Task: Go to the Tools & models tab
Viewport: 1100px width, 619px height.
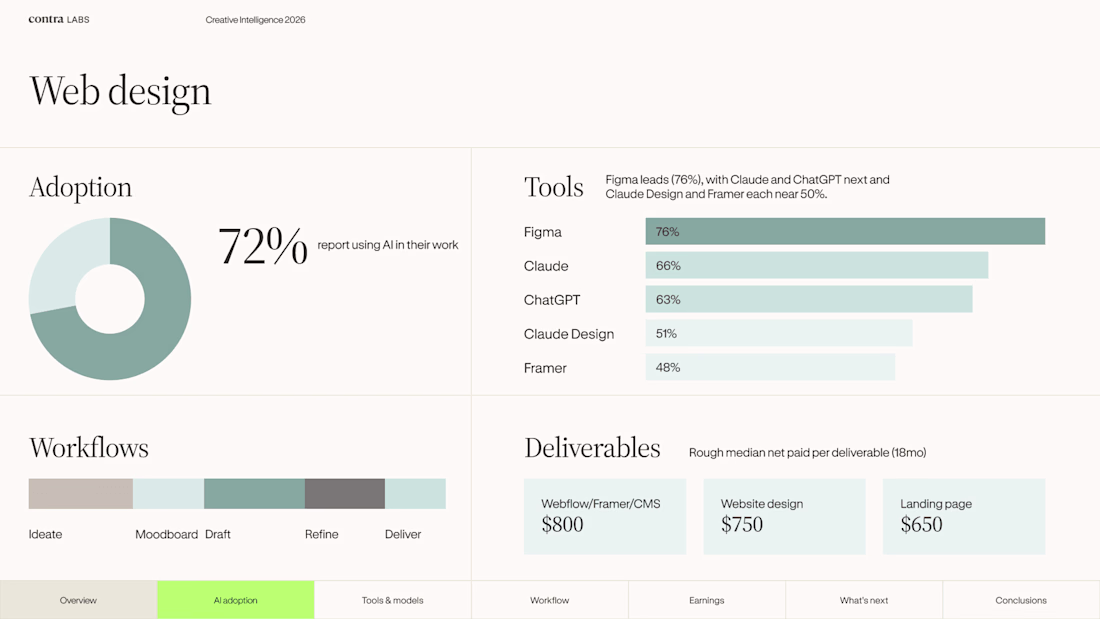Action: click(x=393, y=600)
